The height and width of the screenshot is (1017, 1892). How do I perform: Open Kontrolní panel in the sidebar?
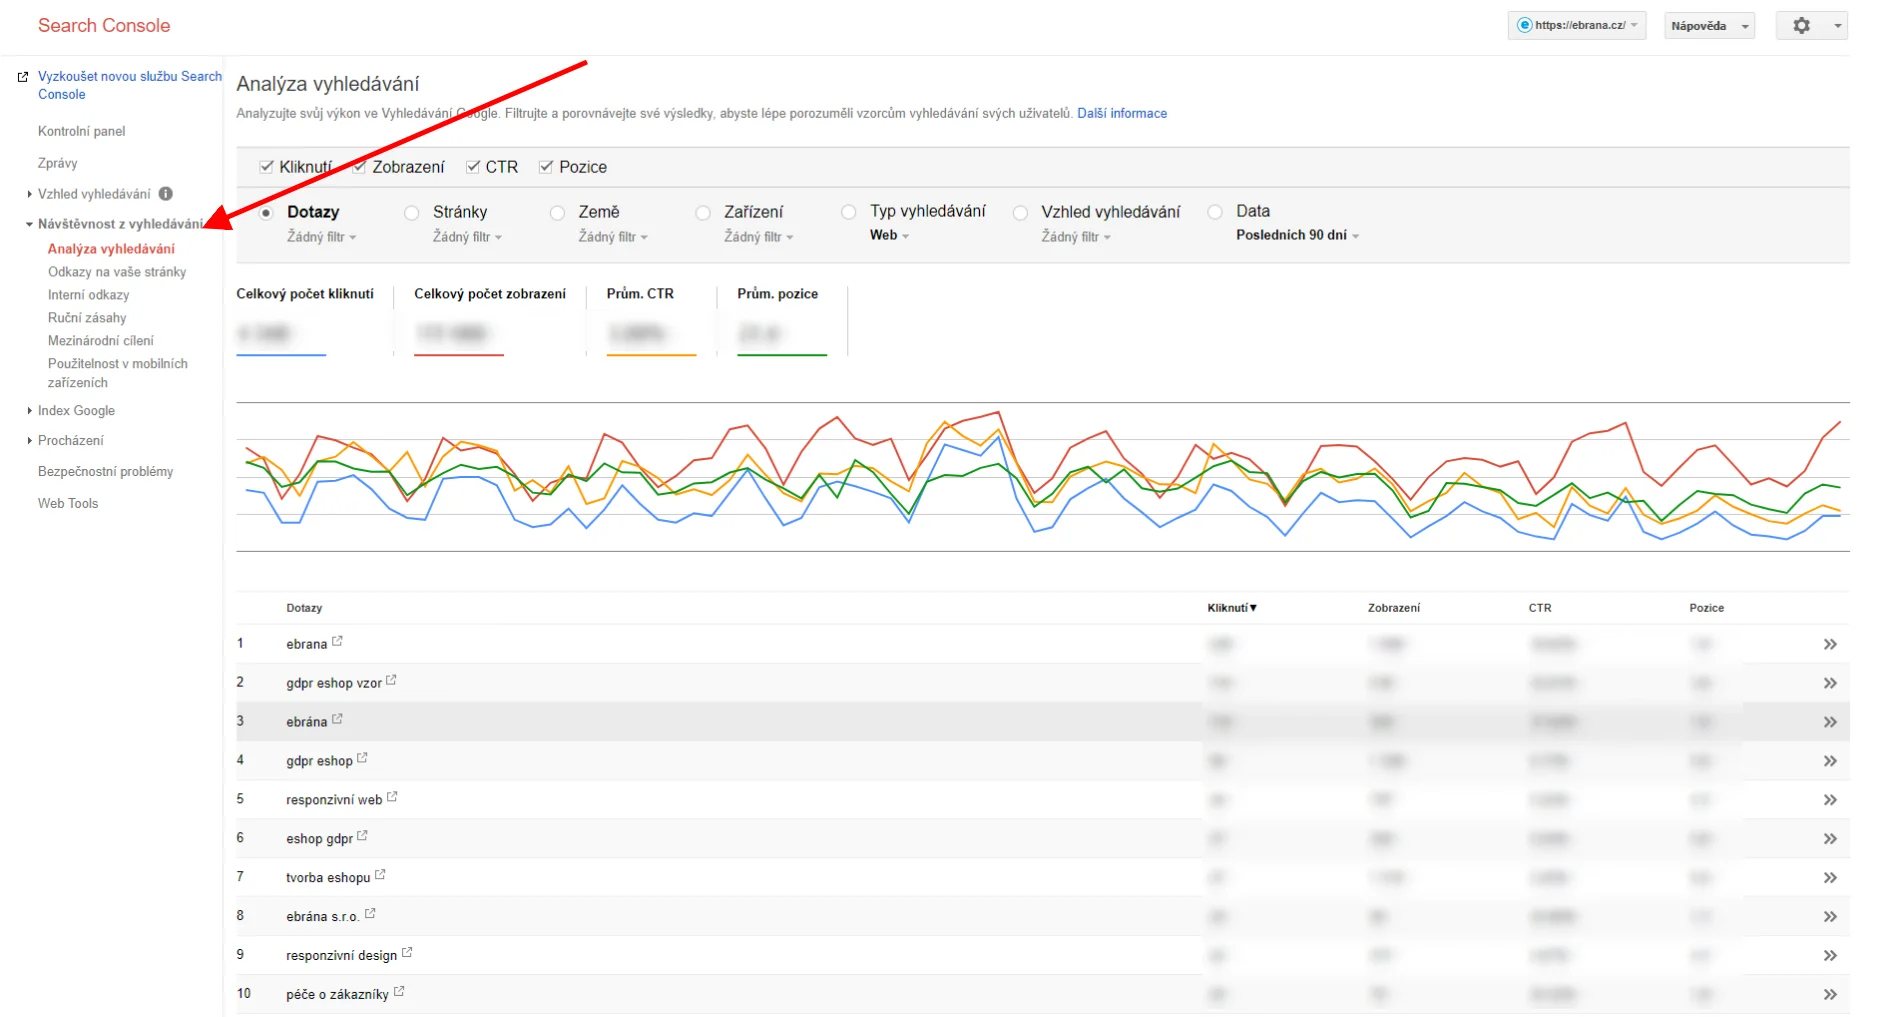[x=82, y=131]
